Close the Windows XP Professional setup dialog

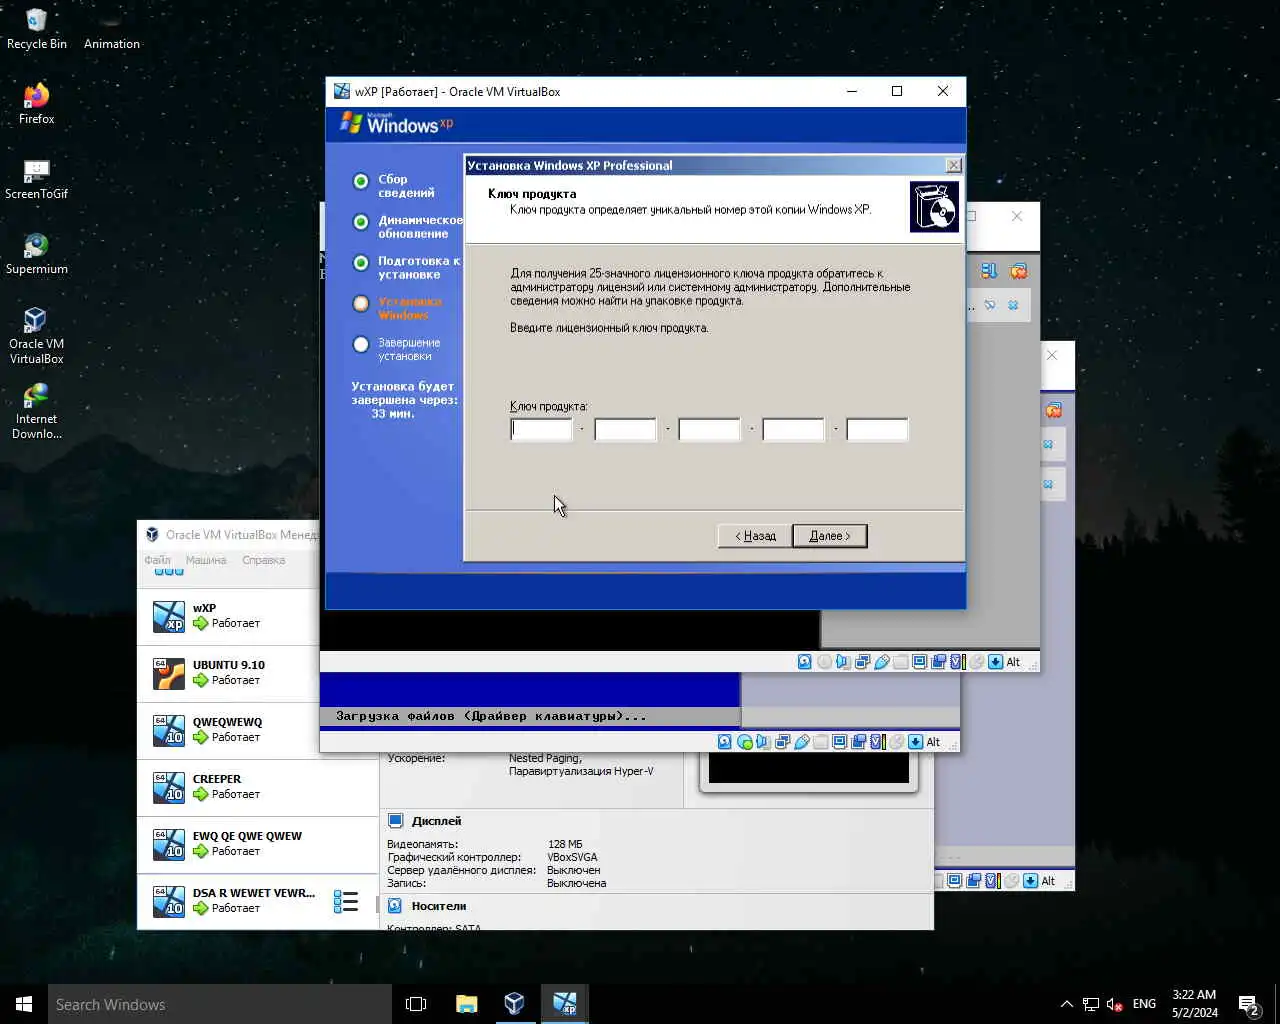954,165
